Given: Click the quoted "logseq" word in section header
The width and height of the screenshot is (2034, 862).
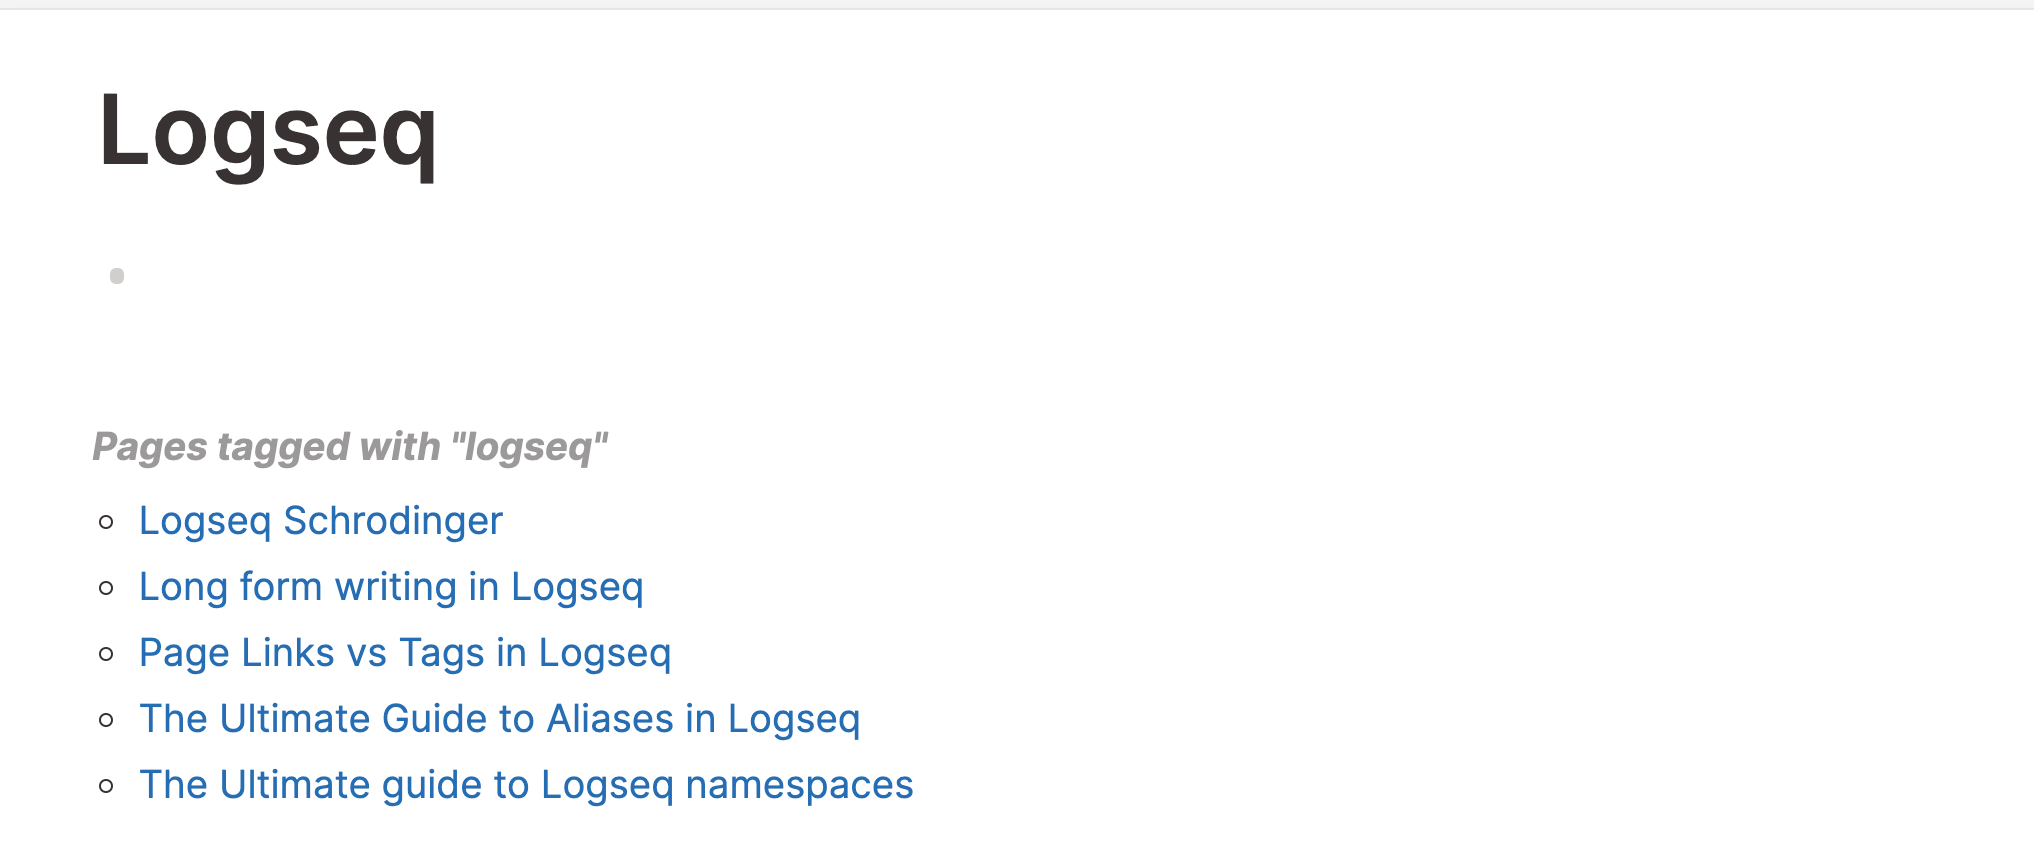Looking at the screenshot, I should pos(529,447).
